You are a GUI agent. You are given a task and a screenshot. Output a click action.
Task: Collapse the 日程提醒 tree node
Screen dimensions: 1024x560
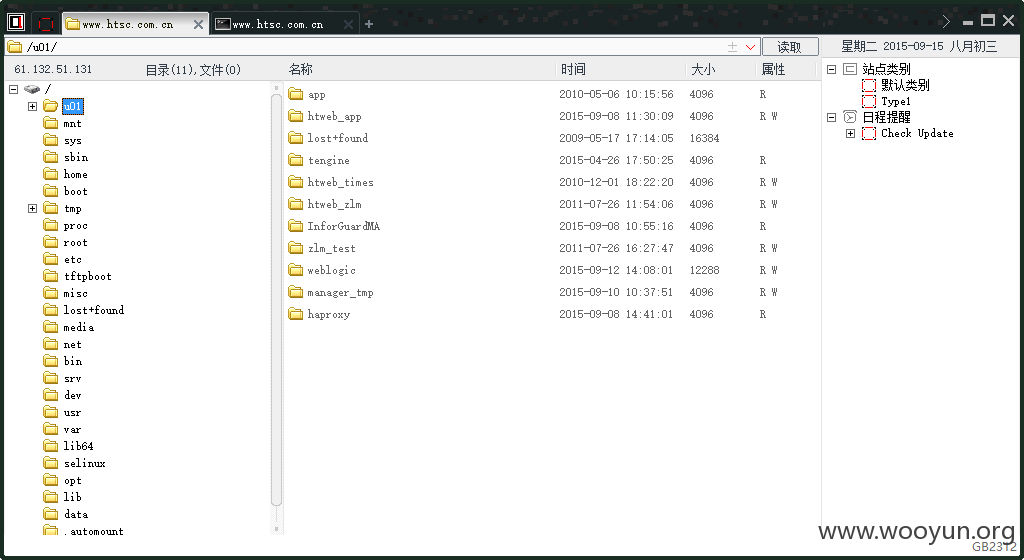point(831,117)
